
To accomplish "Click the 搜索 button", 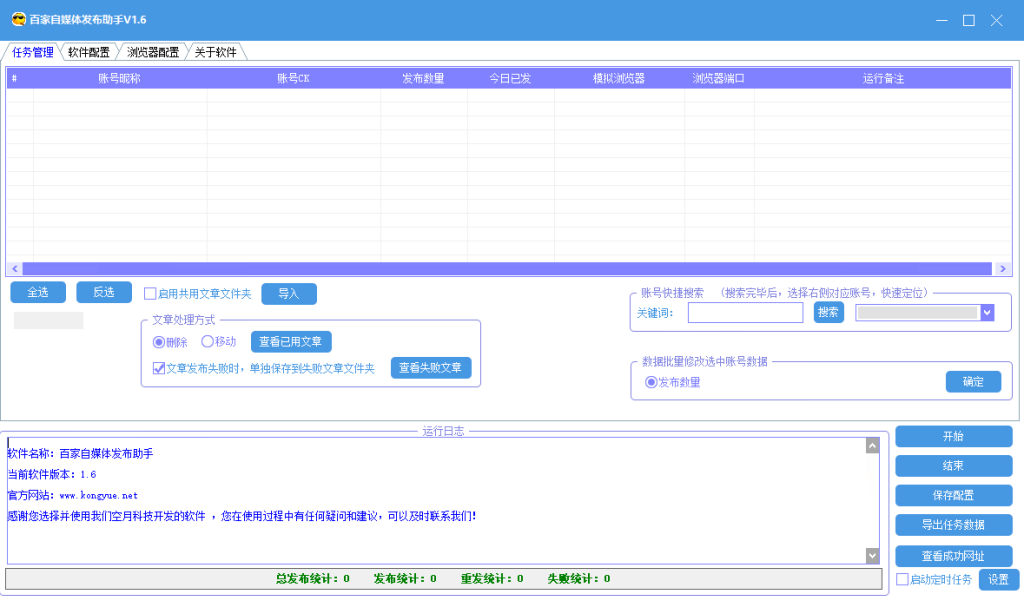I will (x=828, y=312).
